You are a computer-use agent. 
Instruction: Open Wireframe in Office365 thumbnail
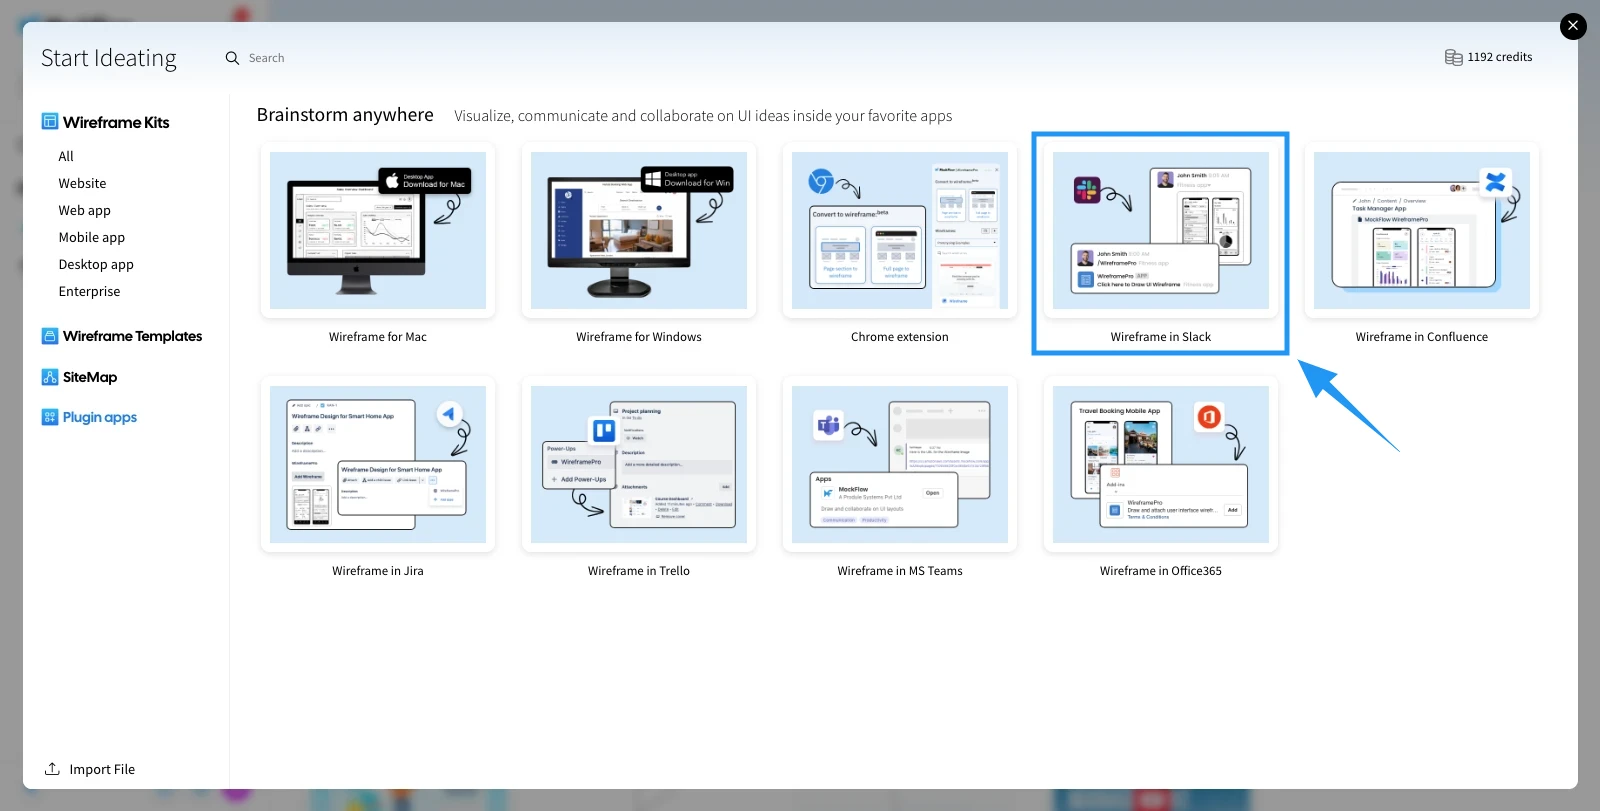click(1161, 464)
